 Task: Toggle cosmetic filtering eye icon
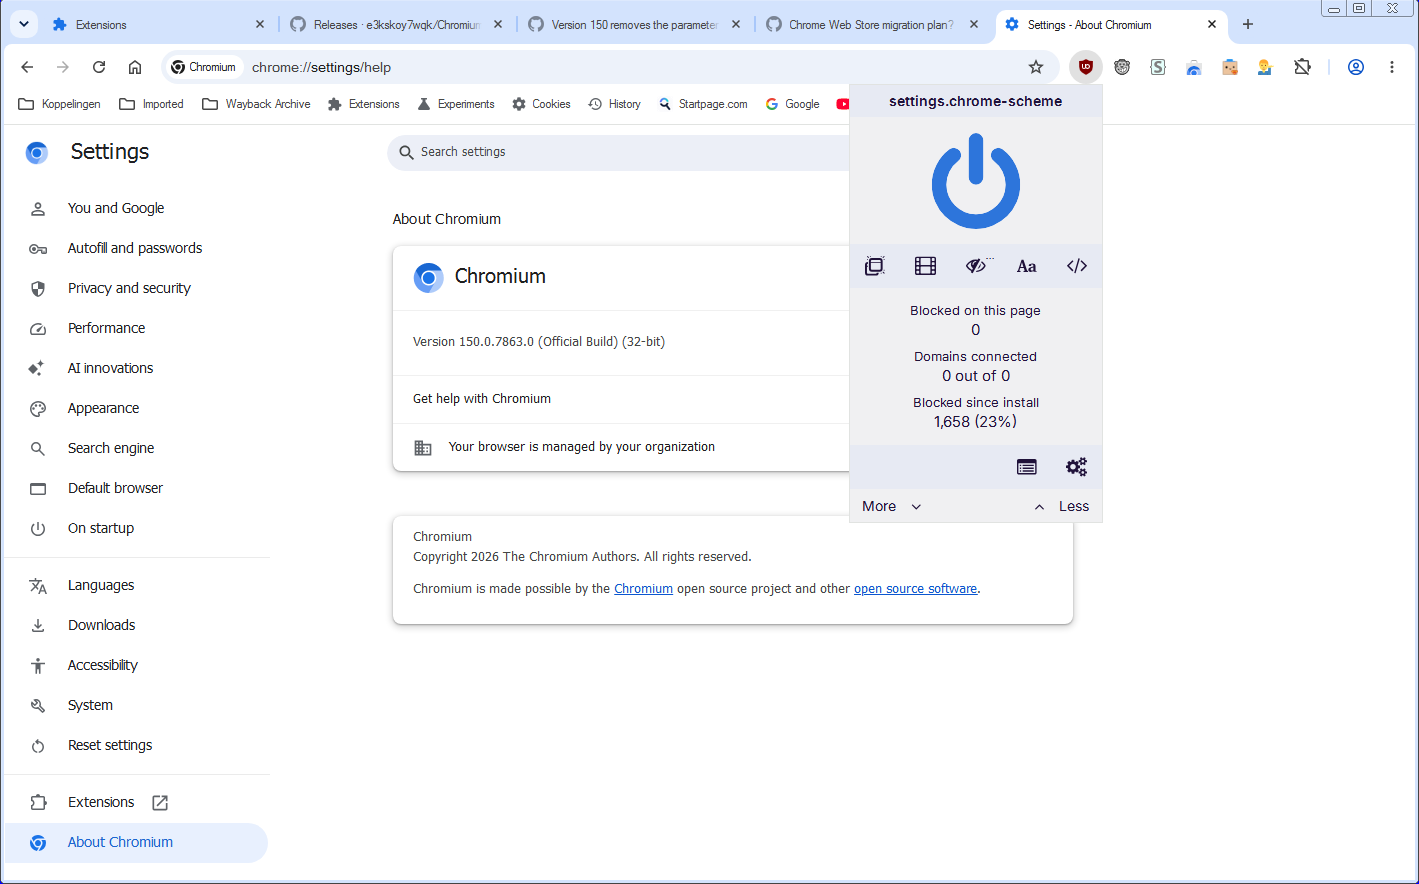pos(977,266)
